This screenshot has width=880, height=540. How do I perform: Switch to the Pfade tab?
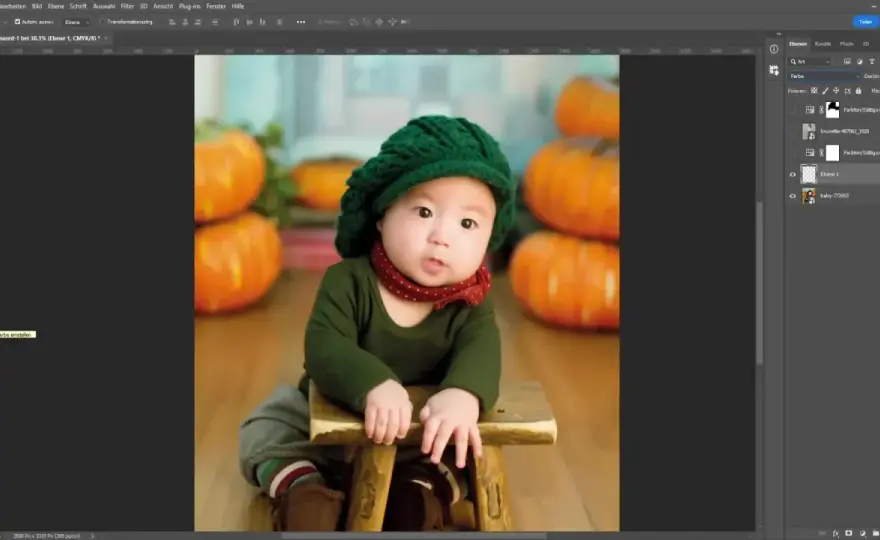click(846, 44)
